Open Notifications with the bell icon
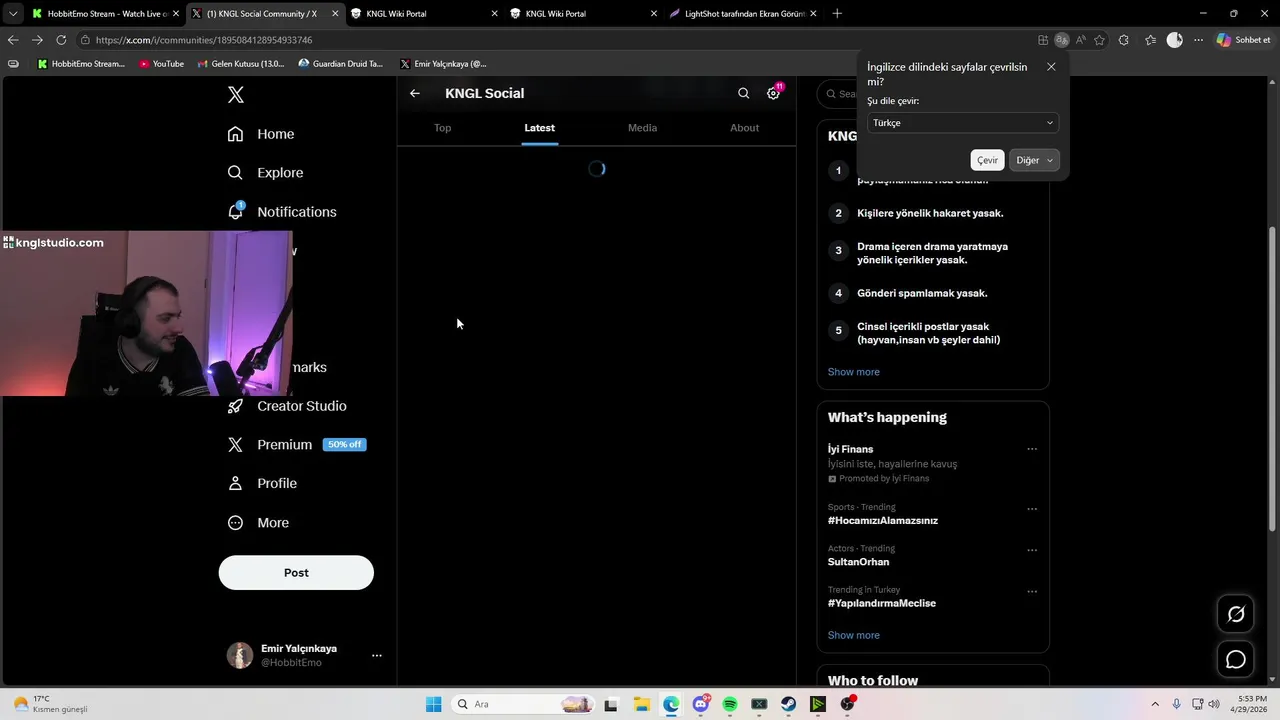 click(282, 212)
